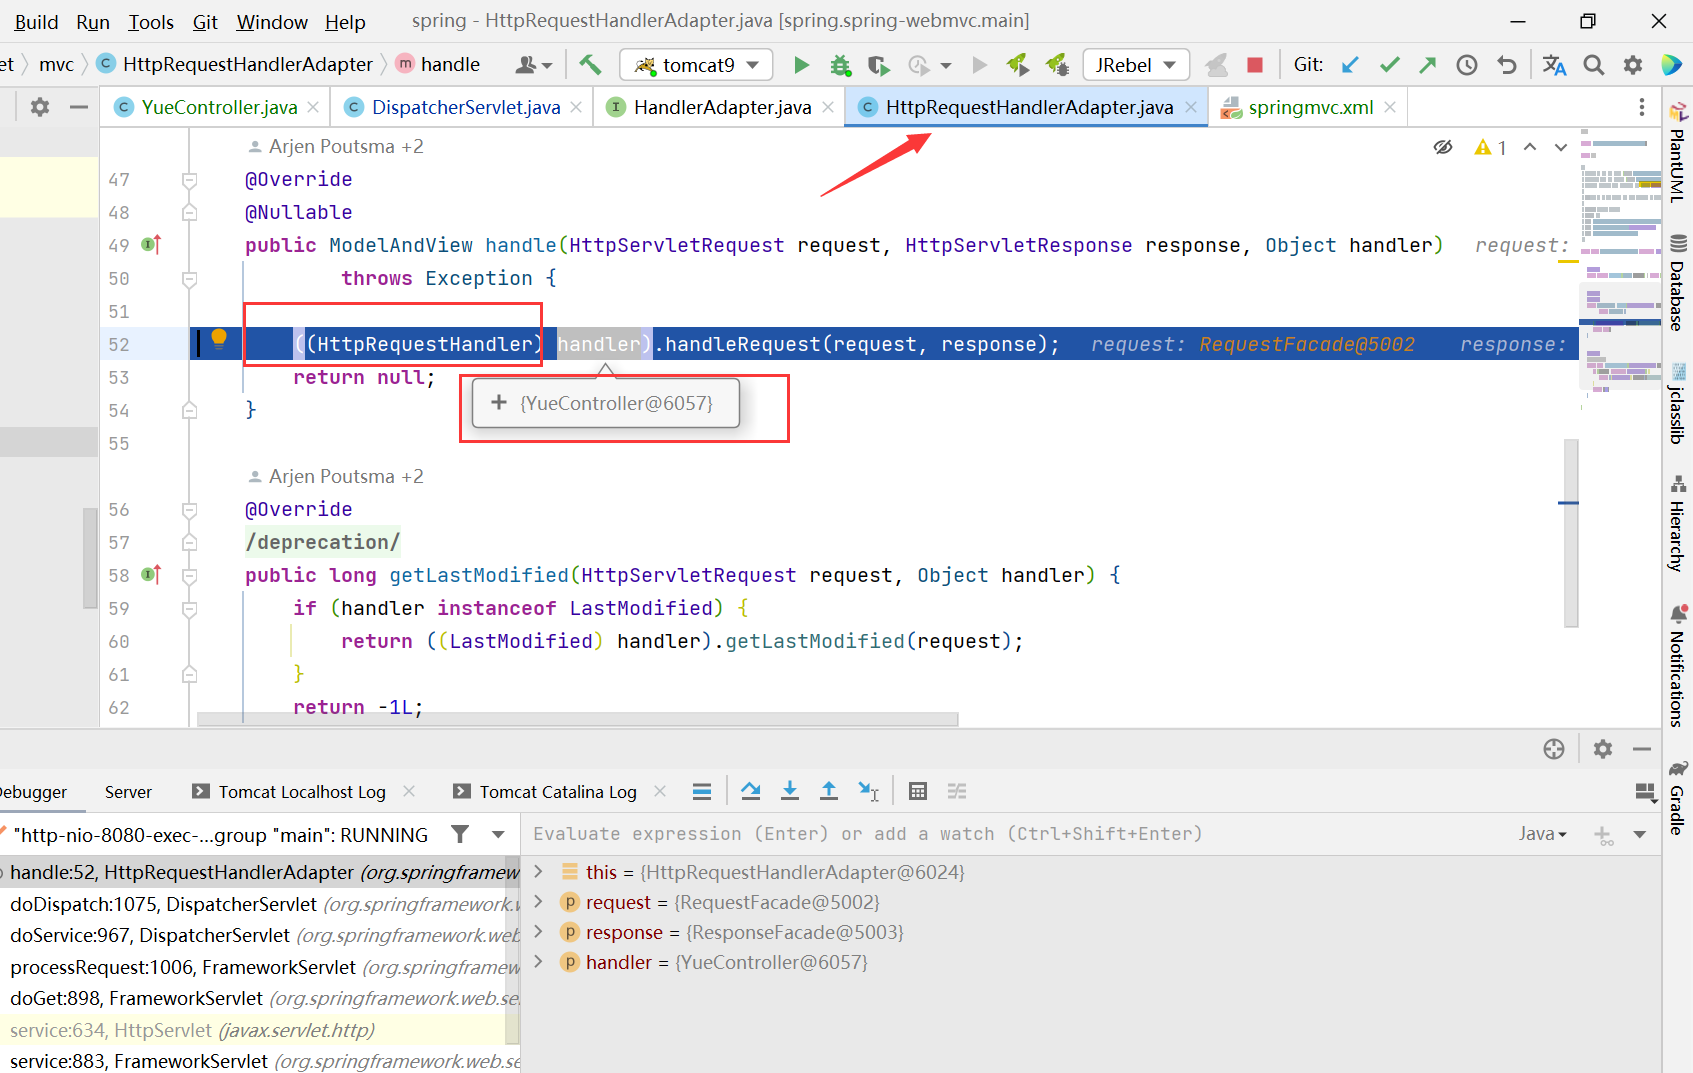
Task: Open the thread filter dropdown arrow
Action: point(498,834)
